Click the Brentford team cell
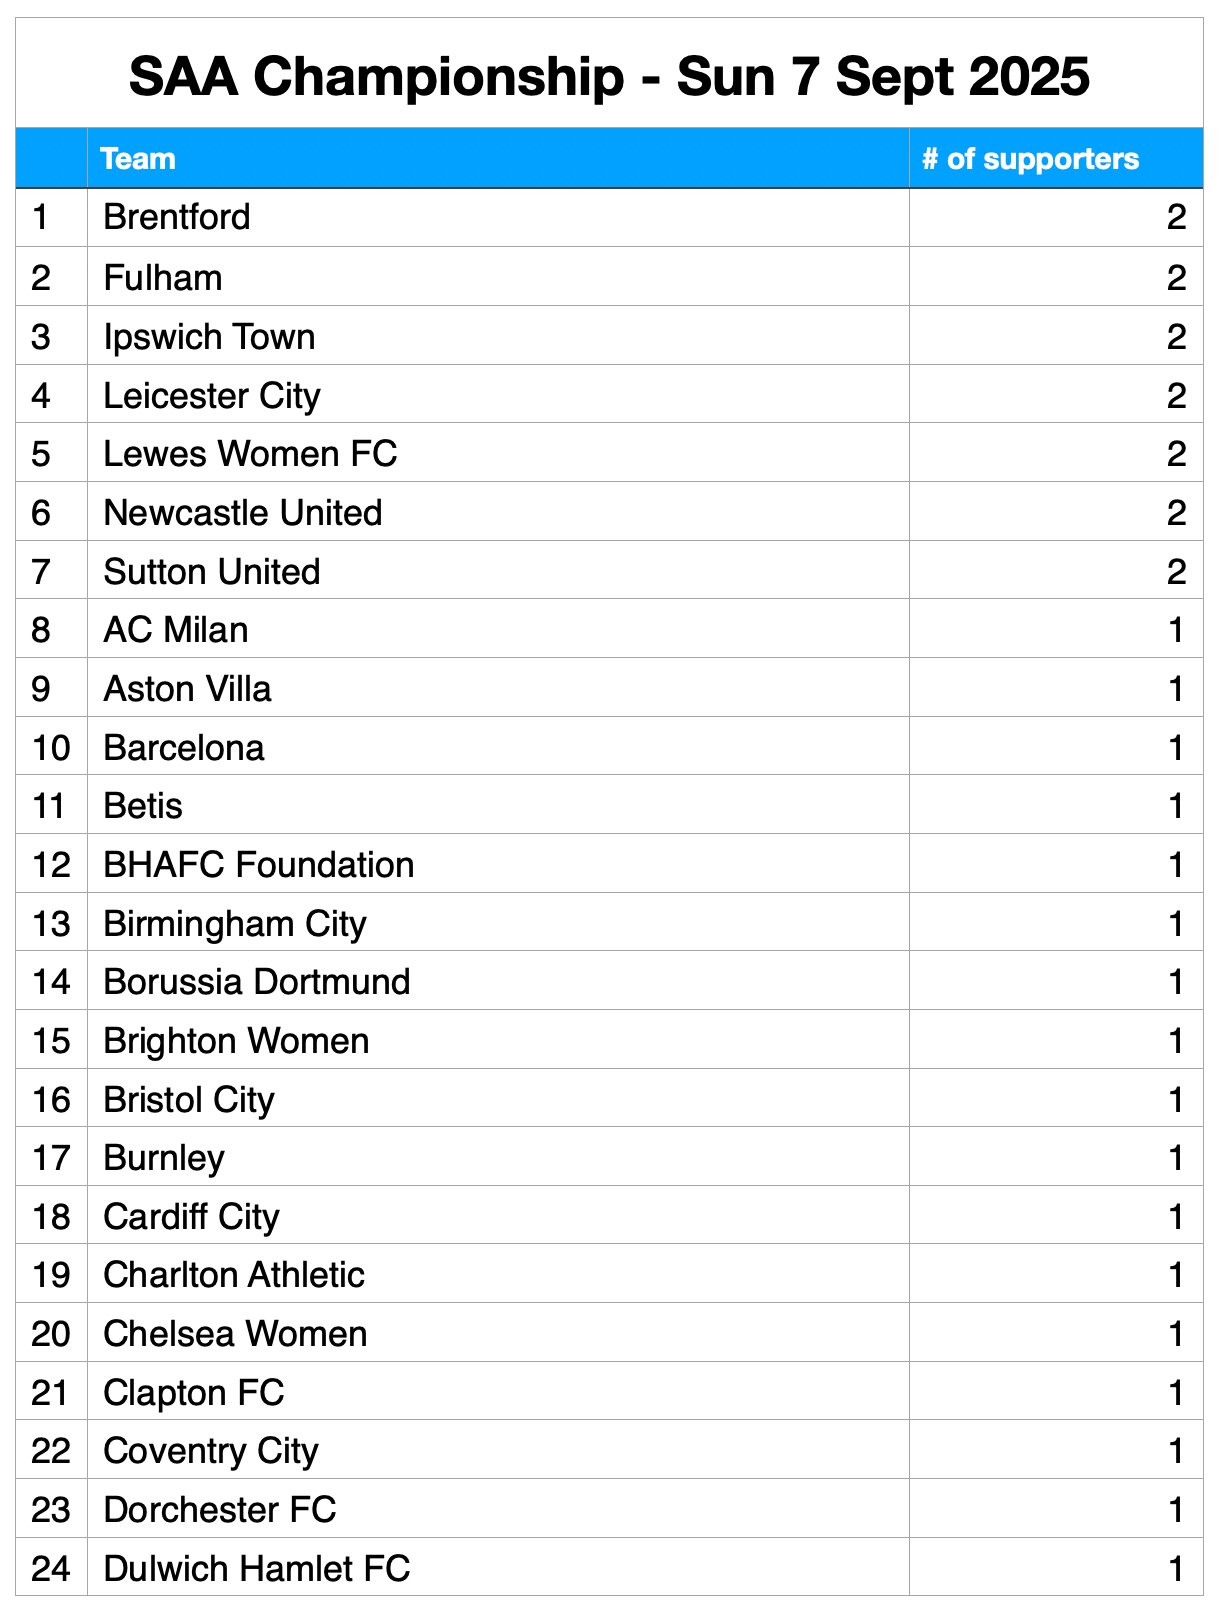This screenshot has width=1222, height=1612. click(177, 218)
